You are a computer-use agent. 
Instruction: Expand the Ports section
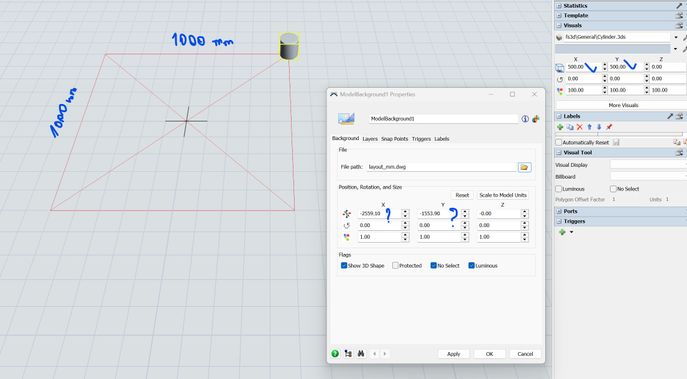[x=559, y=211]
